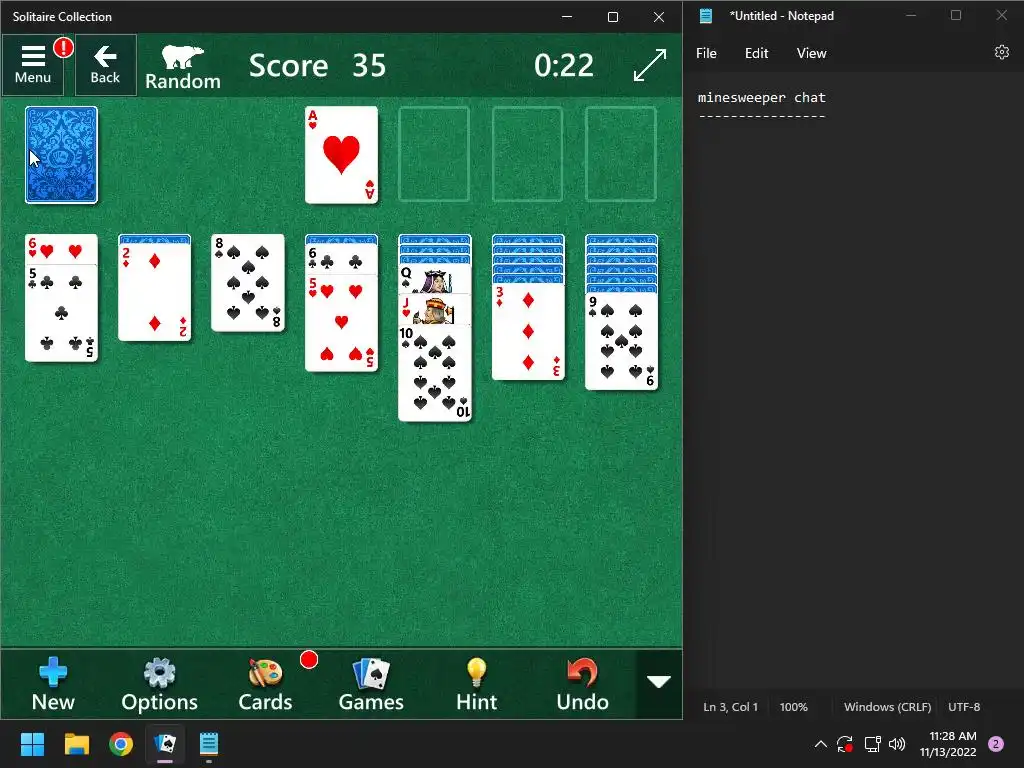This screenshot has height=768, width=1024.
Task: Click the 100% zoom status in Notepad
Action: (x=793, y=707)
